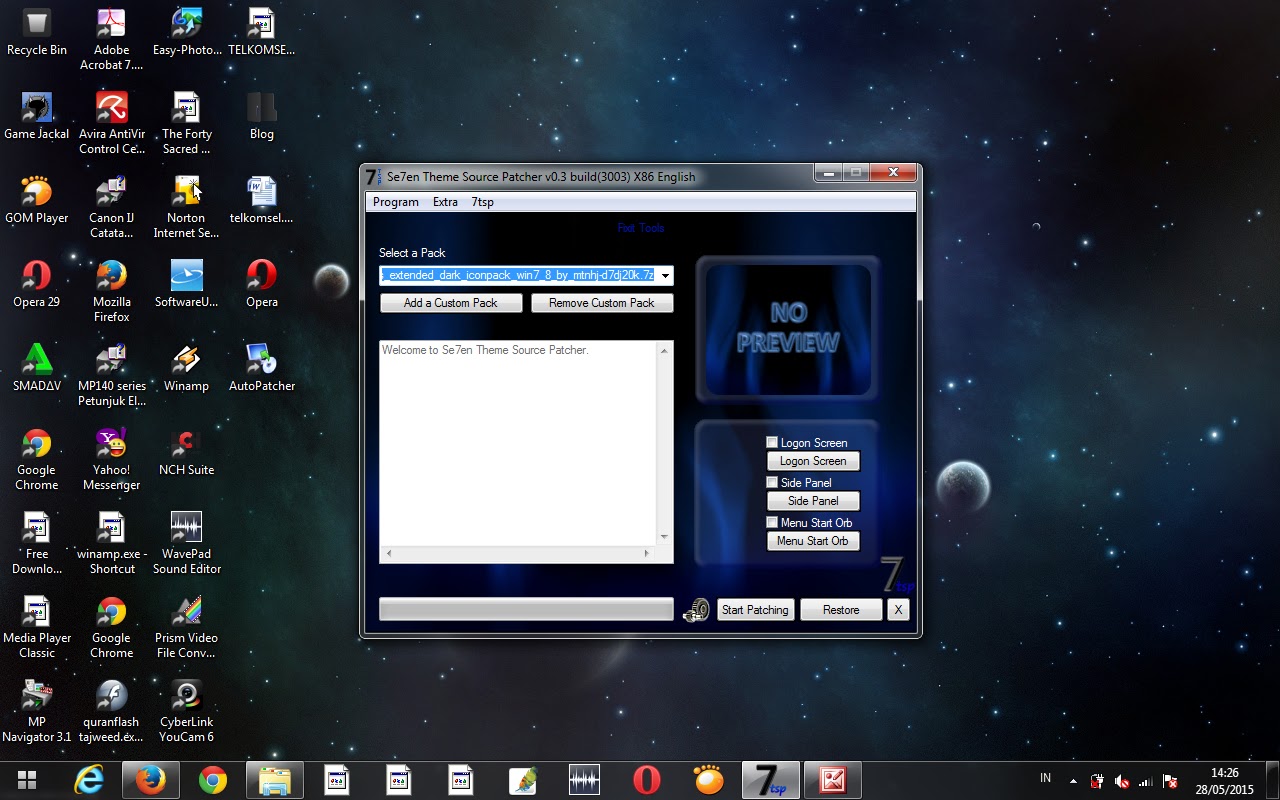Open the Extra menu
This screenshot has width=1280, height=800.
click(445, 202)
